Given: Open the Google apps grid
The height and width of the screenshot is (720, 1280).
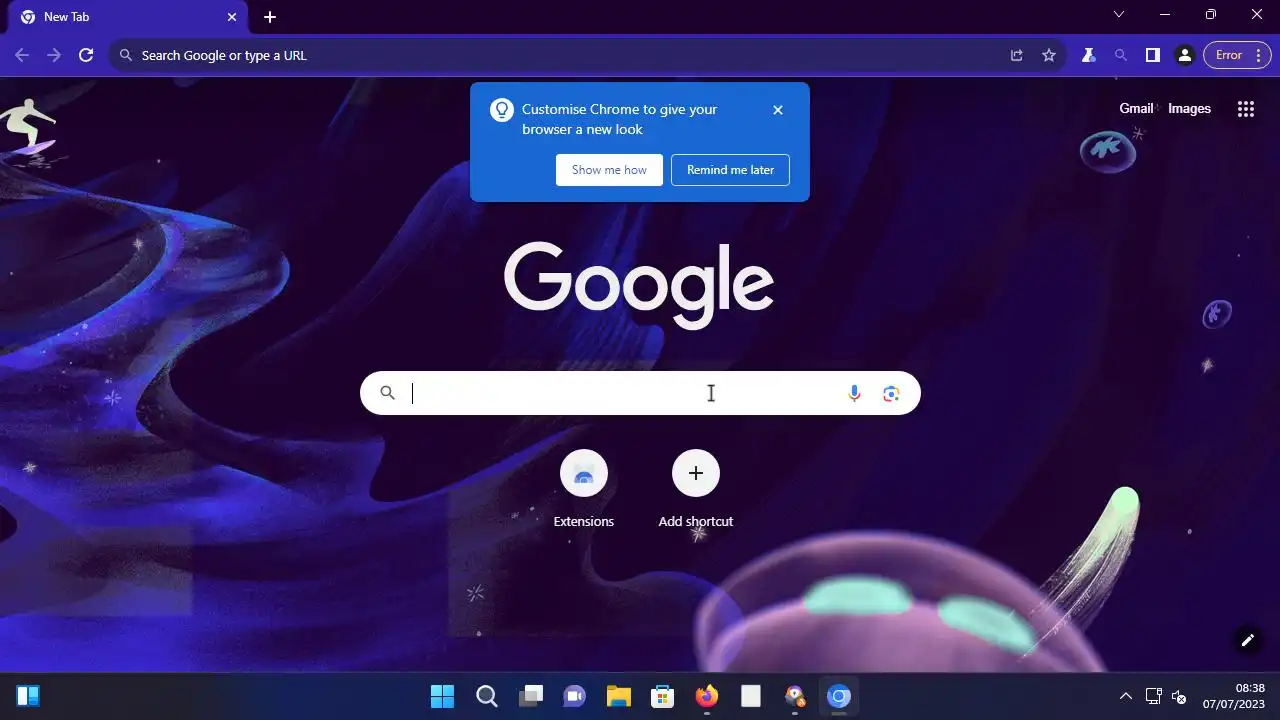Looking at the screenshot, I should point(1246,109).
